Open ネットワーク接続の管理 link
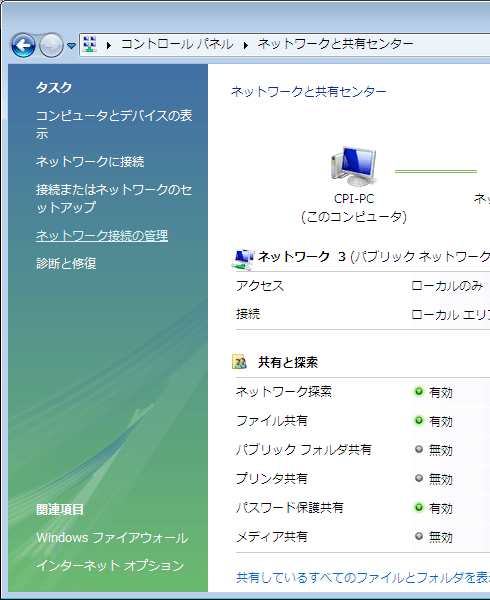 pos(102,235)
